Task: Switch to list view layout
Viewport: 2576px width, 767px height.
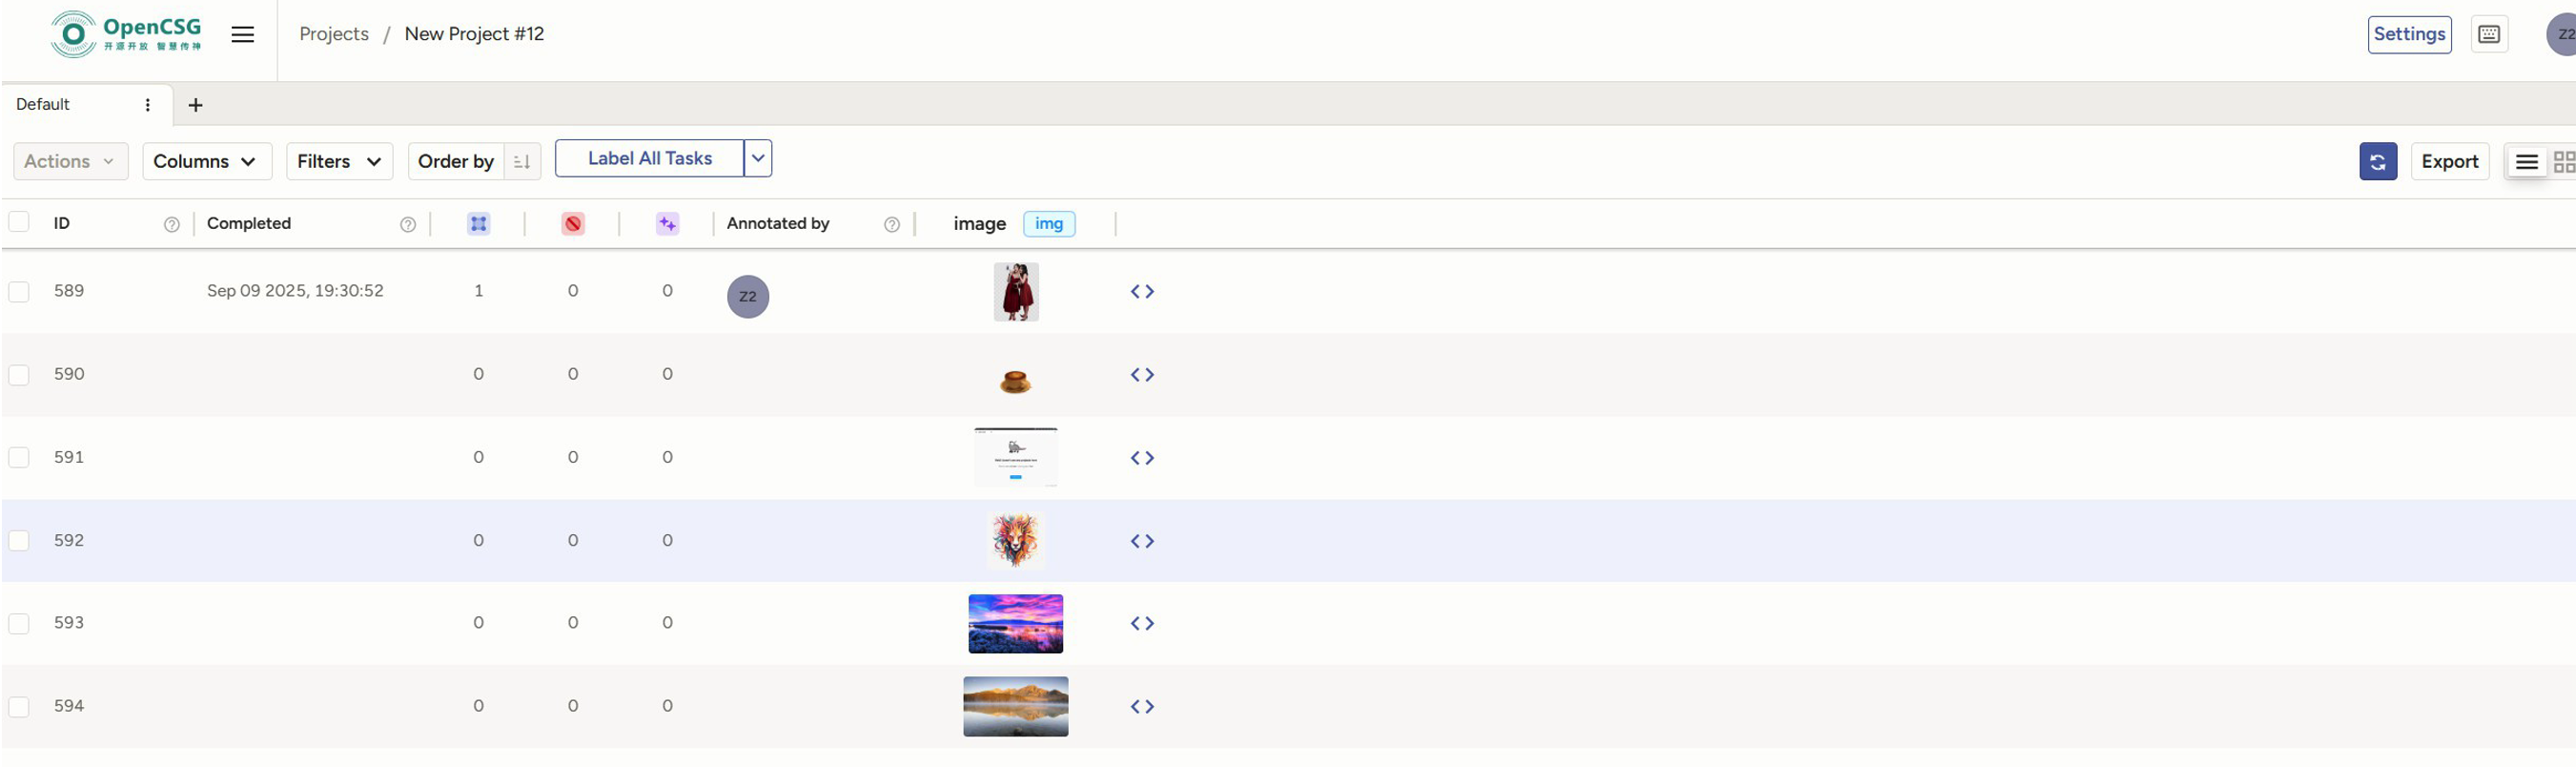Action: pyautogui.click(x=2526, y=162)
